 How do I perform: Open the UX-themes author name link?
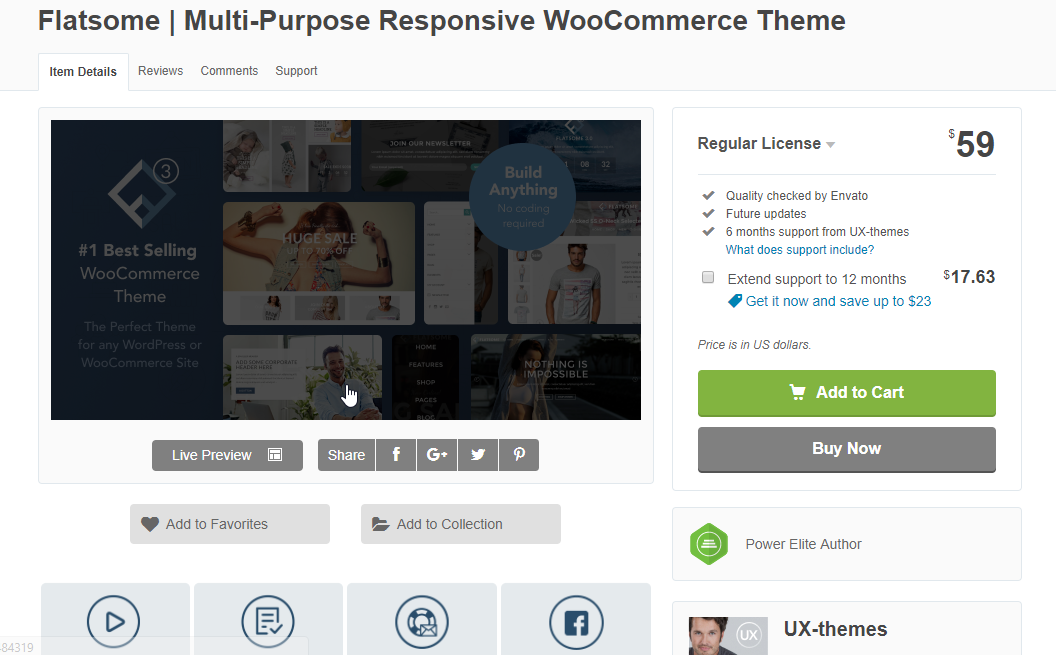(835, 629)
